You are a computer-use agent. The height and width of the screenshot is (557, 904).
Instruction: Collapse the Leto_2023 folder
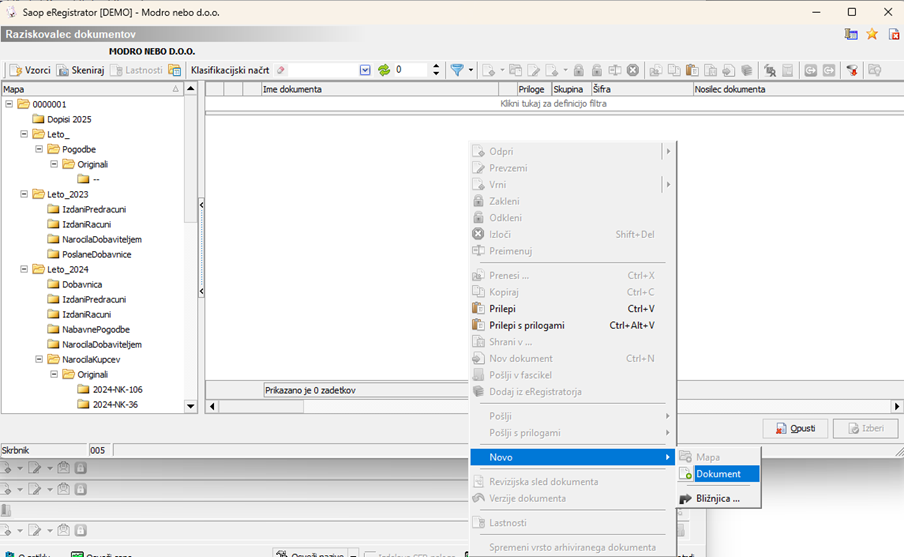(25, 194)
